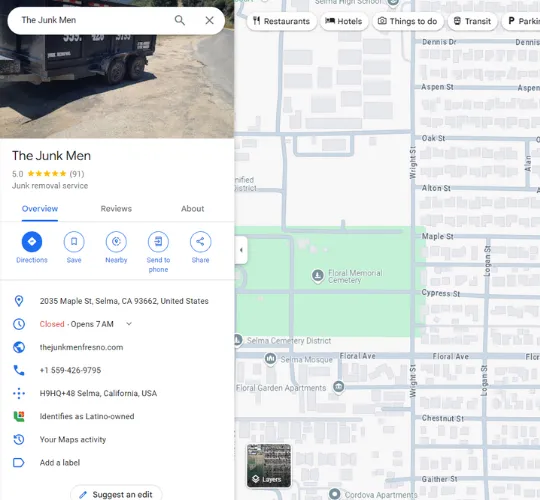
Task: Click Selma Cemetery District marker
Action: (x=238, y=340)
